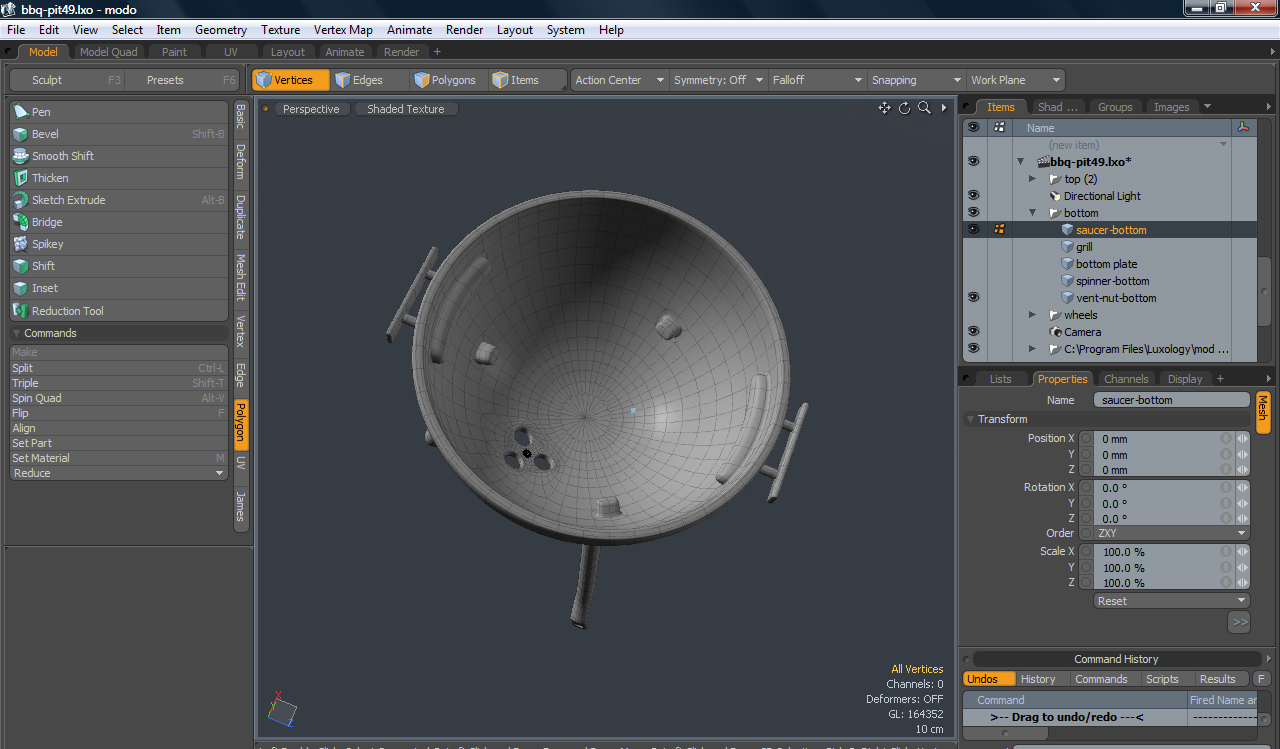
Task: Expand the top (2) group
Action: [1033, 179]
